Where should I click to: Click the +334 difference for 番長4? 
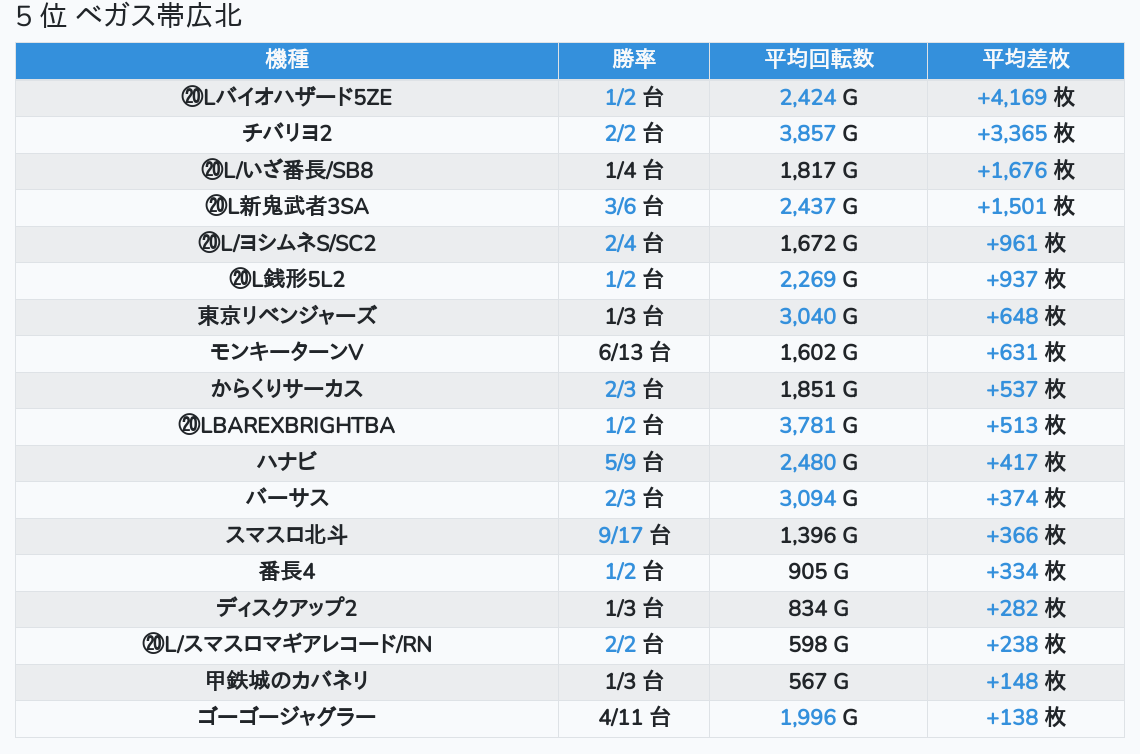pyautogui.click(x=1012, y=572)
